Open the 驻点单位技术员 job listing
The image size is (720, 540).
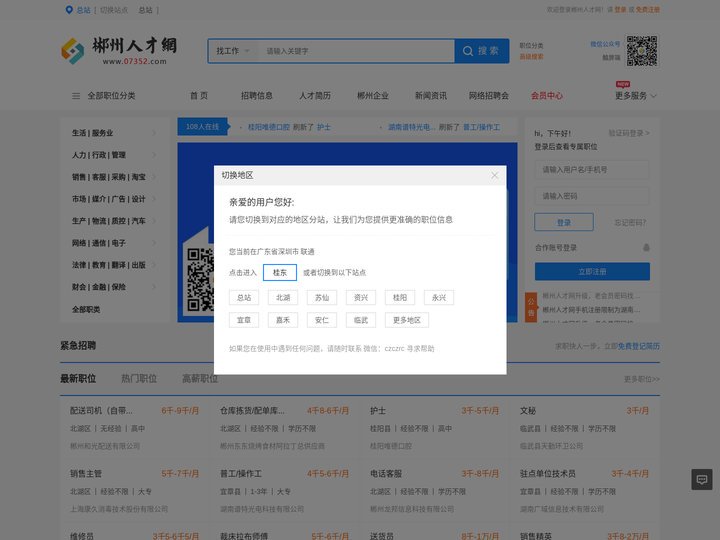tap(548, 473)
